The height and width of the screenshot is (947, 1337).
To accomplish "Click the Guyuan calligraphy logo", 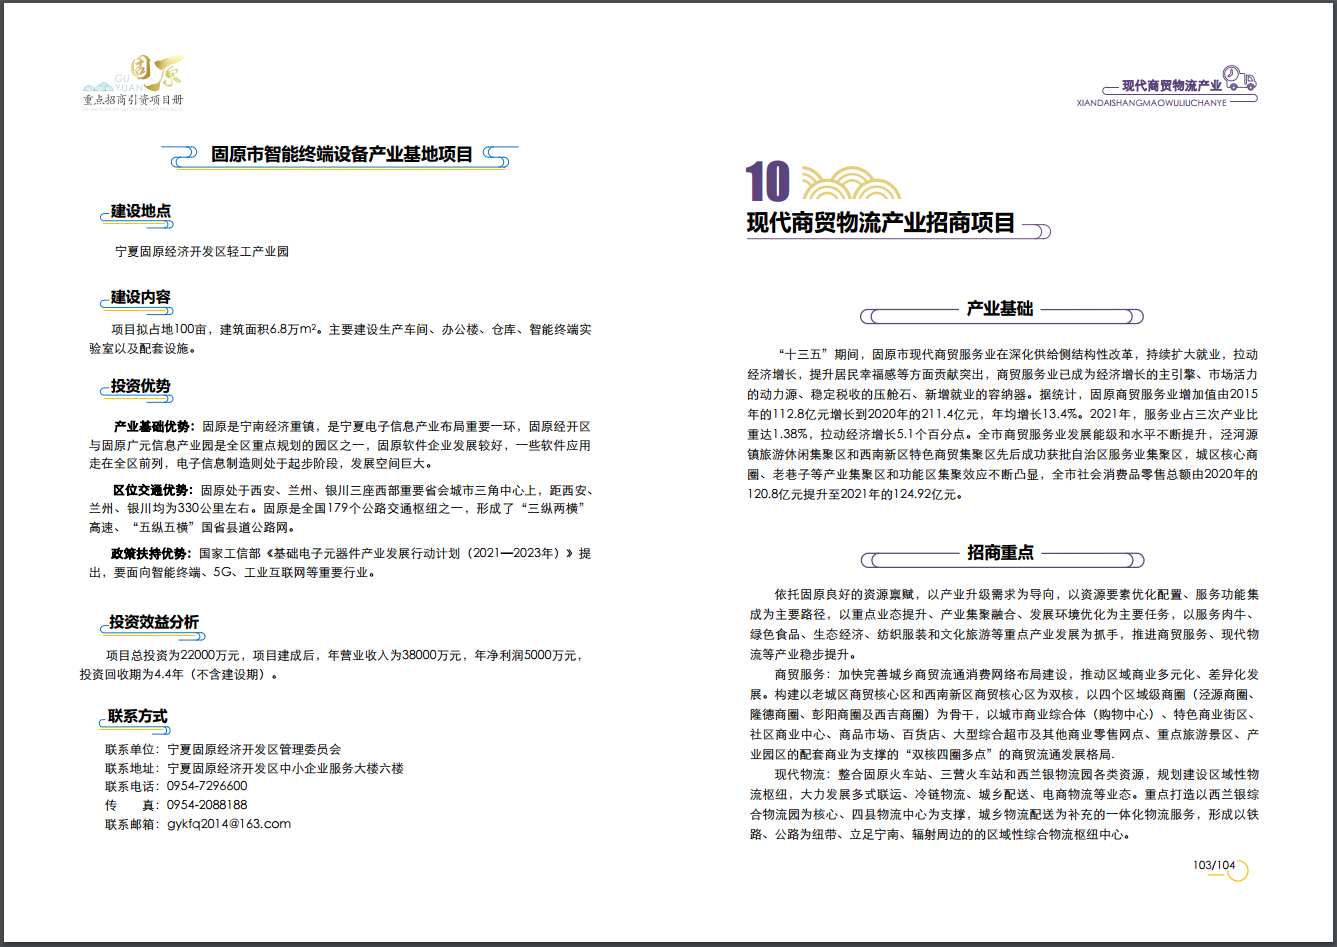I will click(x=158, y=74).
